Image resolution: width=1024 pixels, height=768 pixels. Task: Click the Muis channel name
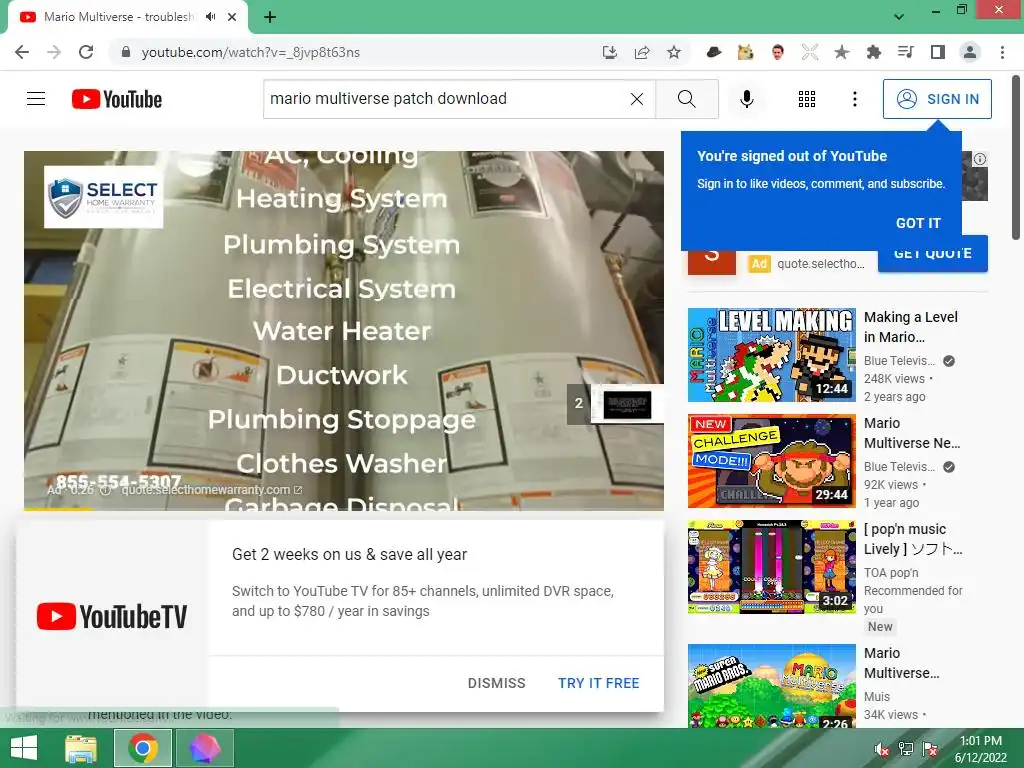click(876, 697)
